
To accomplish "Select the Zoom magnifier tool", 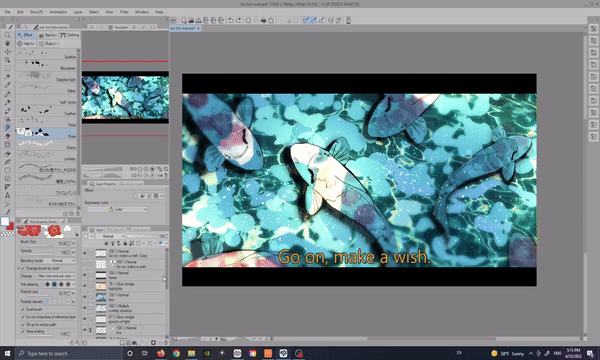I will (x=7, y=35).
